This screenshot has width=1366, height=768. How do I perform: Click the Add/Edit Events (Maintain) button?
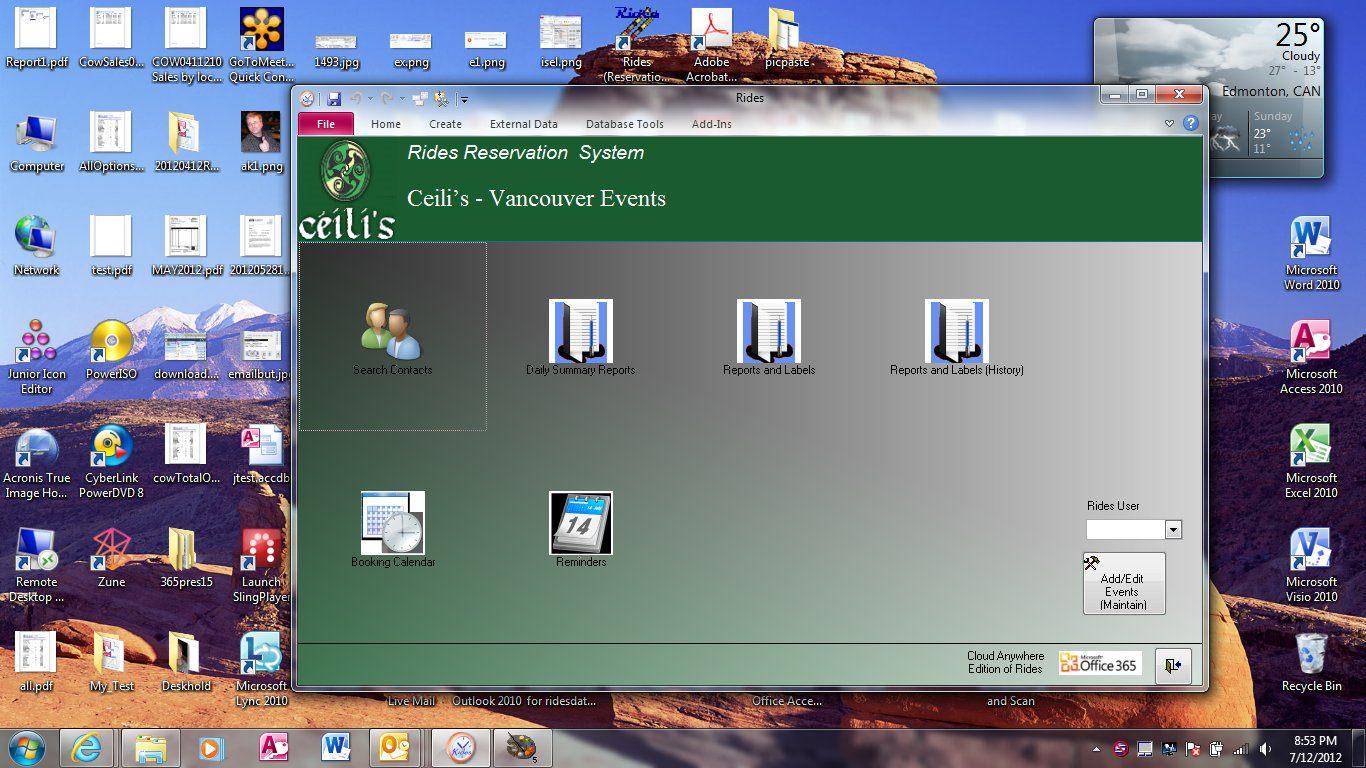pyautogui.click(x=1124, y=583)
